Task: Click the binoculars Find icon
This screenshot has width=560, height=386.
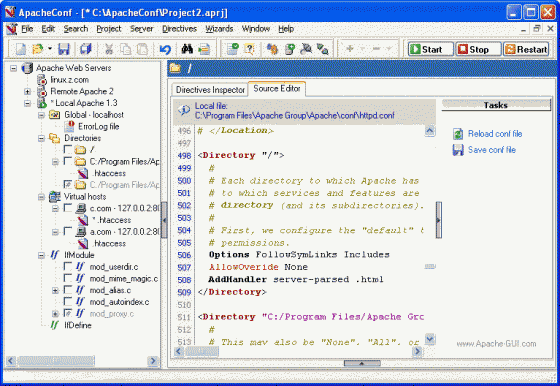Action: pos(187,49)
